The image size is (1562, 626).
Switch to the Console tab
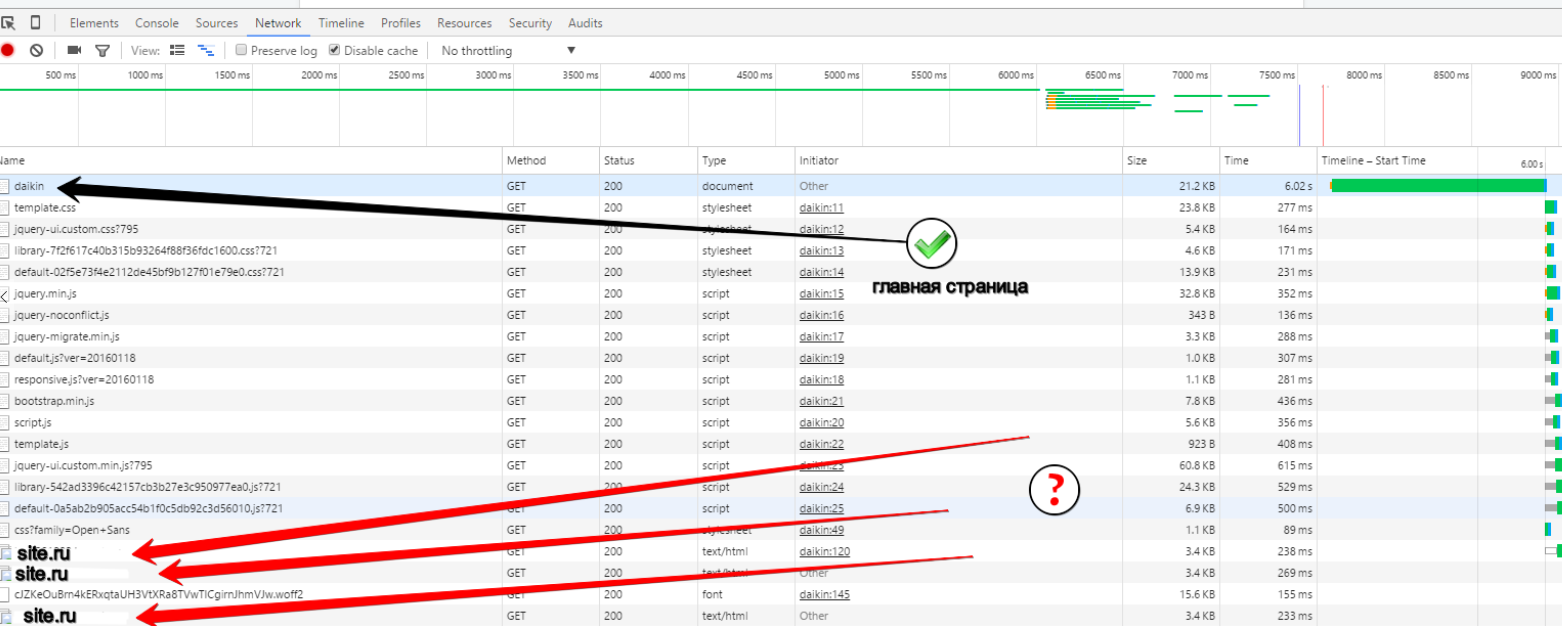[x=157, y=23]
